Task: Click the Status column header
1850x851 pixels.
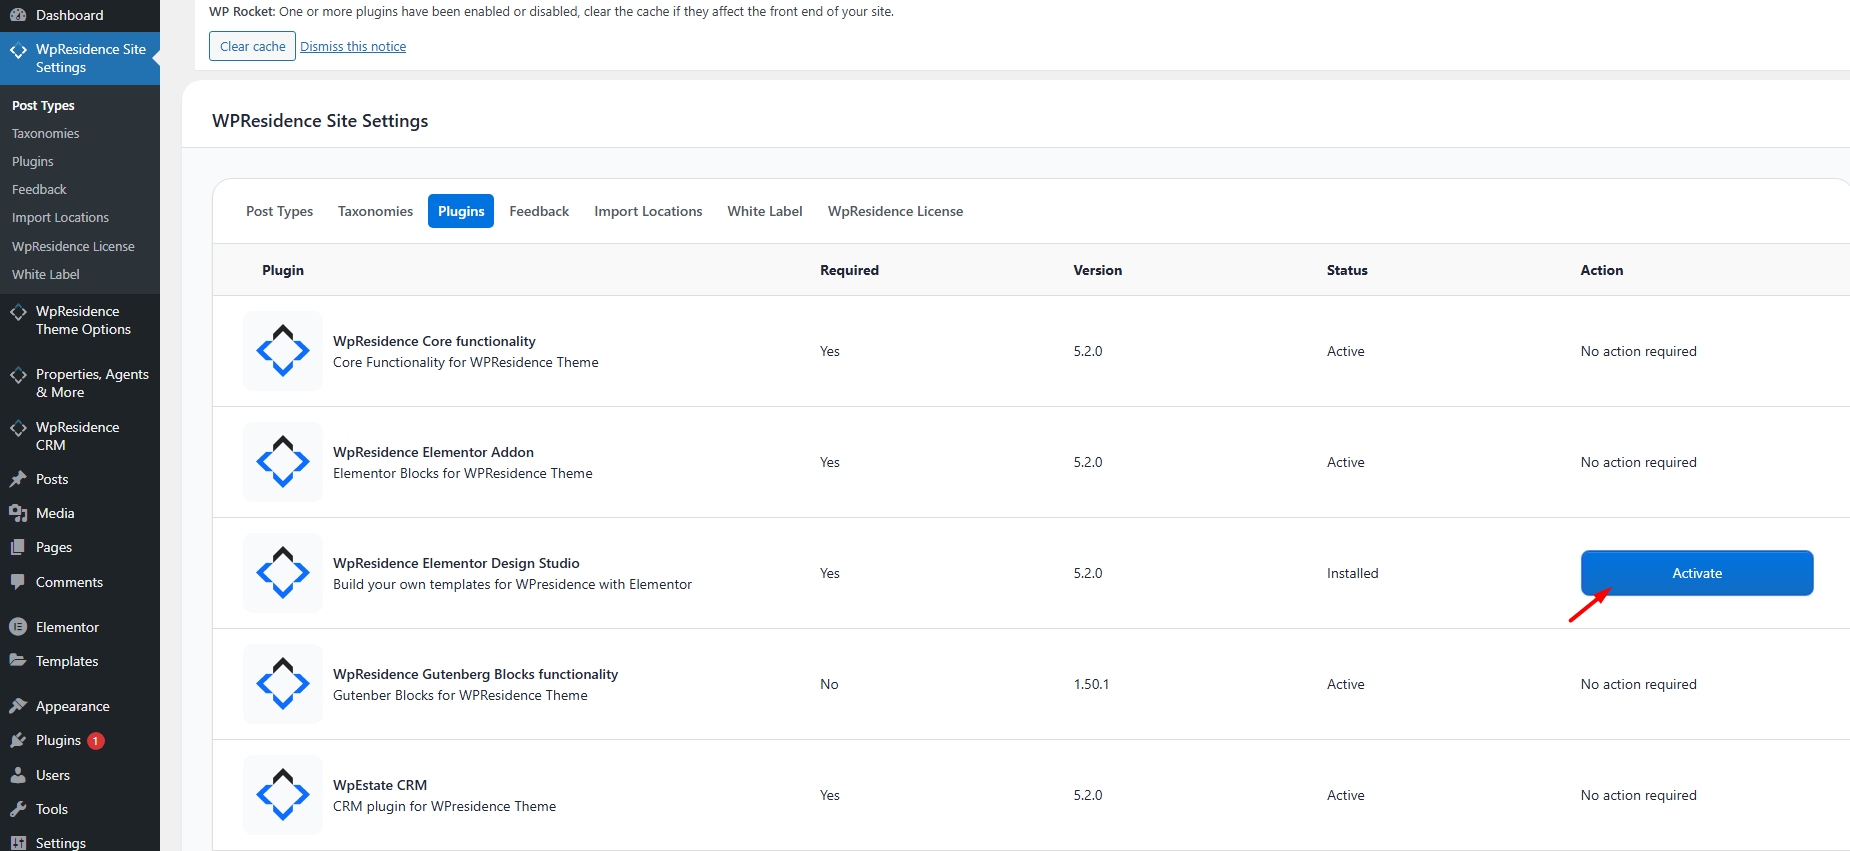Action: click(1347, 270)
